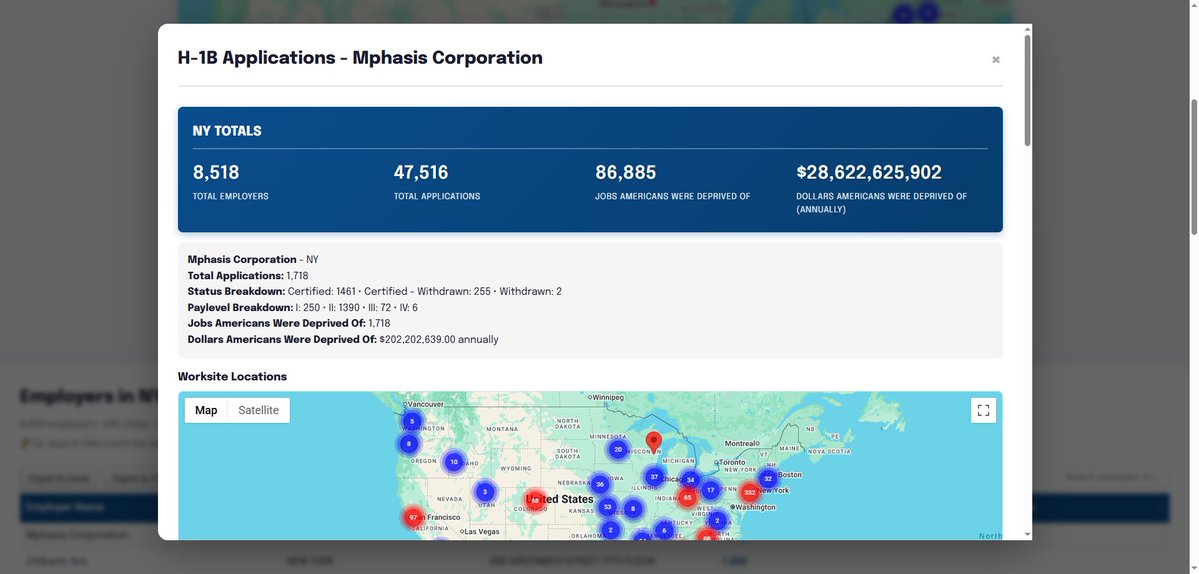Viewport: 1199px width, 574px height.
Task: Click the dialog title H-1B Applications
Action: click(x=360, y=58)
